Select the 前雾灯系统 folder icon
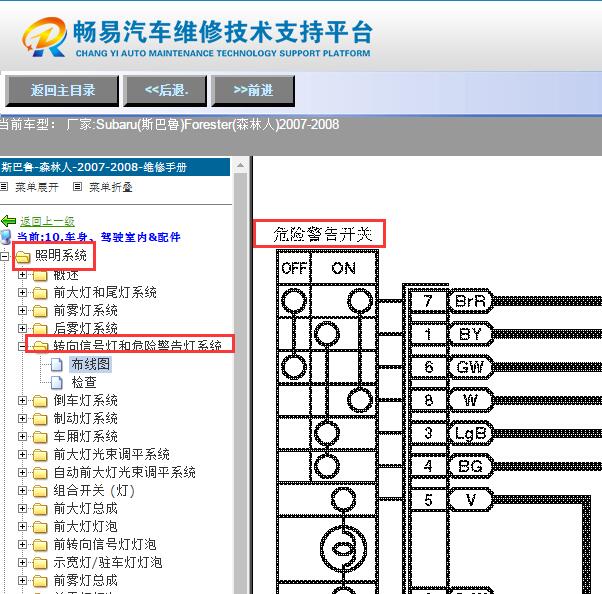The height and width of the screenshot is (594, 602). pos(40,311)
